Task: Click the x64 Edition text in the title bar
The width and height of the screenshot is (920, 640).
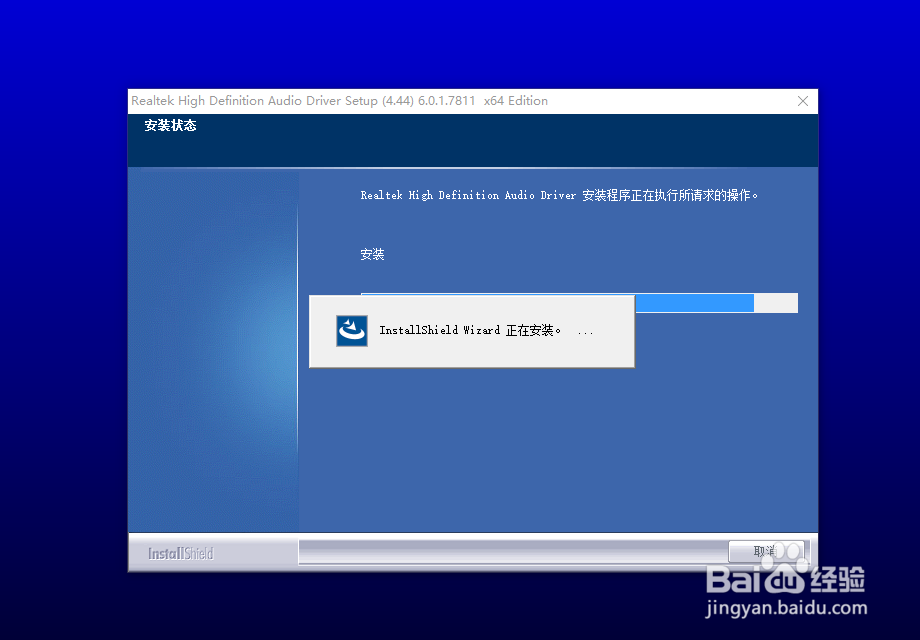Action: point(516,100)
